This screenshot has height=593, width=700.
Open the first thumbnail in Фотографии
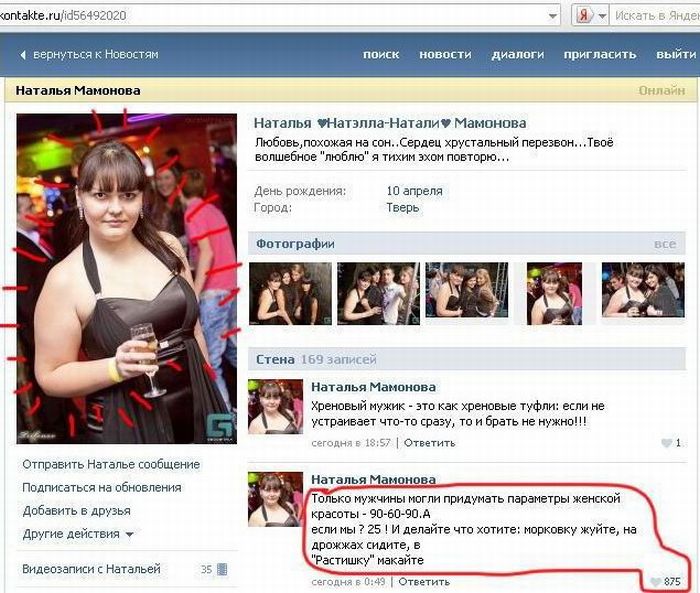click(283, 293)
